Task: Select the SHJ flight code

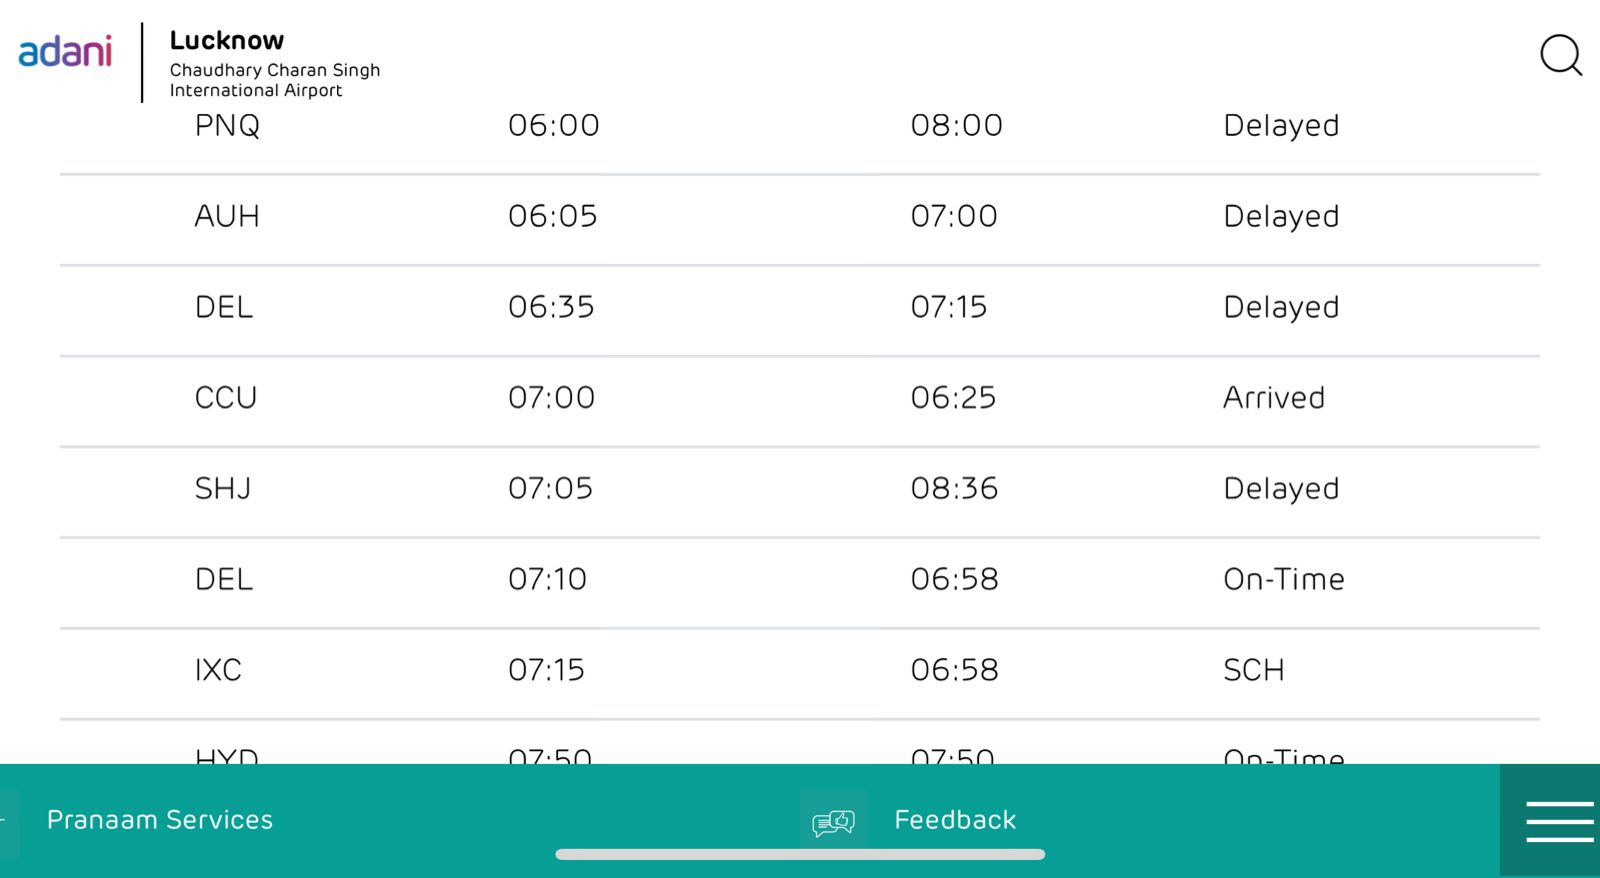Action: coord(223,489)
